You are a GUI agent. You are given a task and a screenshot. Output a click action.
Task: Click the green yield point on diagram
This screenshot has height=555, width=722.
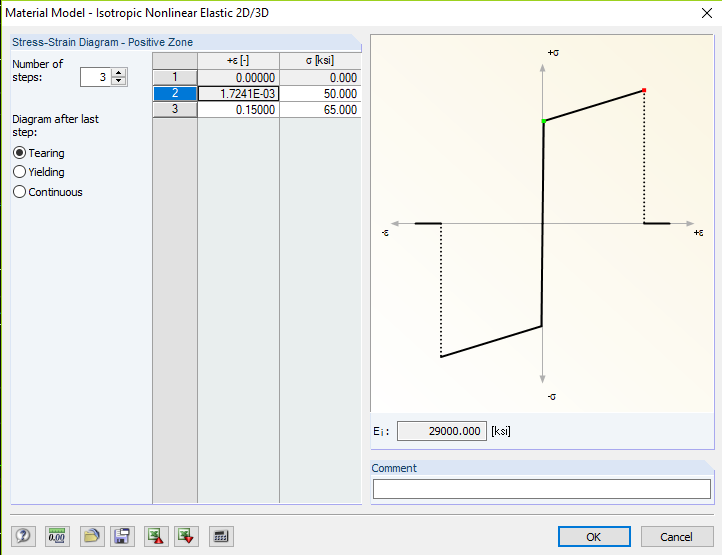click(x=544, y=121)
